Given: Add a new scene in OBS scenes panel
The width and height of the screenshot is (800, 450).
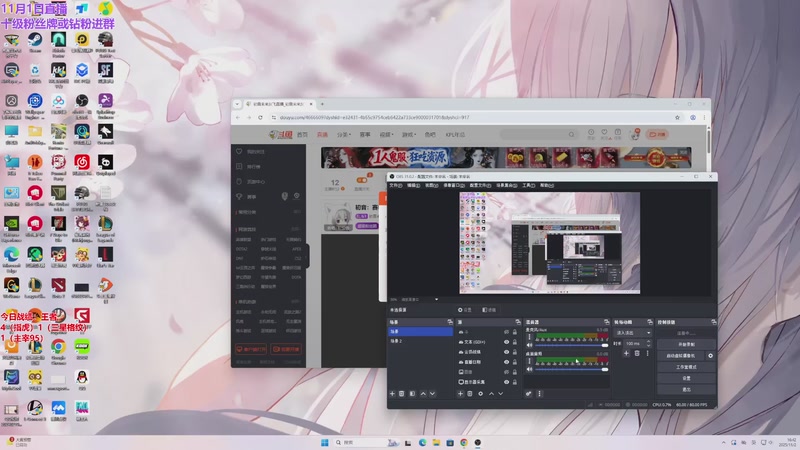Looking at the screenshot, I should 392,394.
